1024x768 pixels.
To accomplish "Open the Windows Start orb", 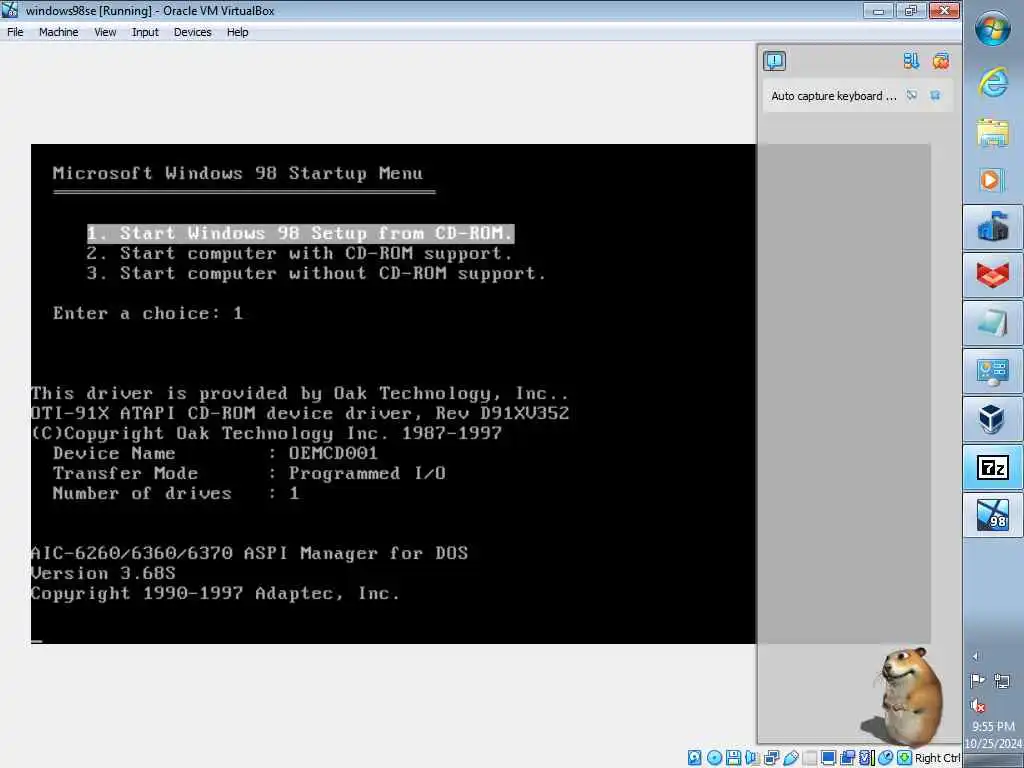I will [x=992, y=29].
